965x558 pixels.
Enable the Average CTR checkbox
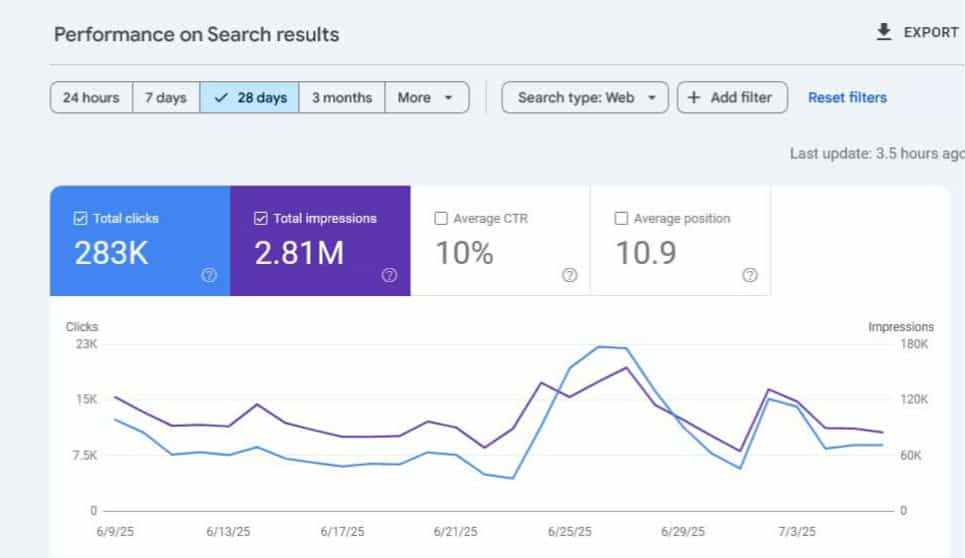click(x=441, y=219)
